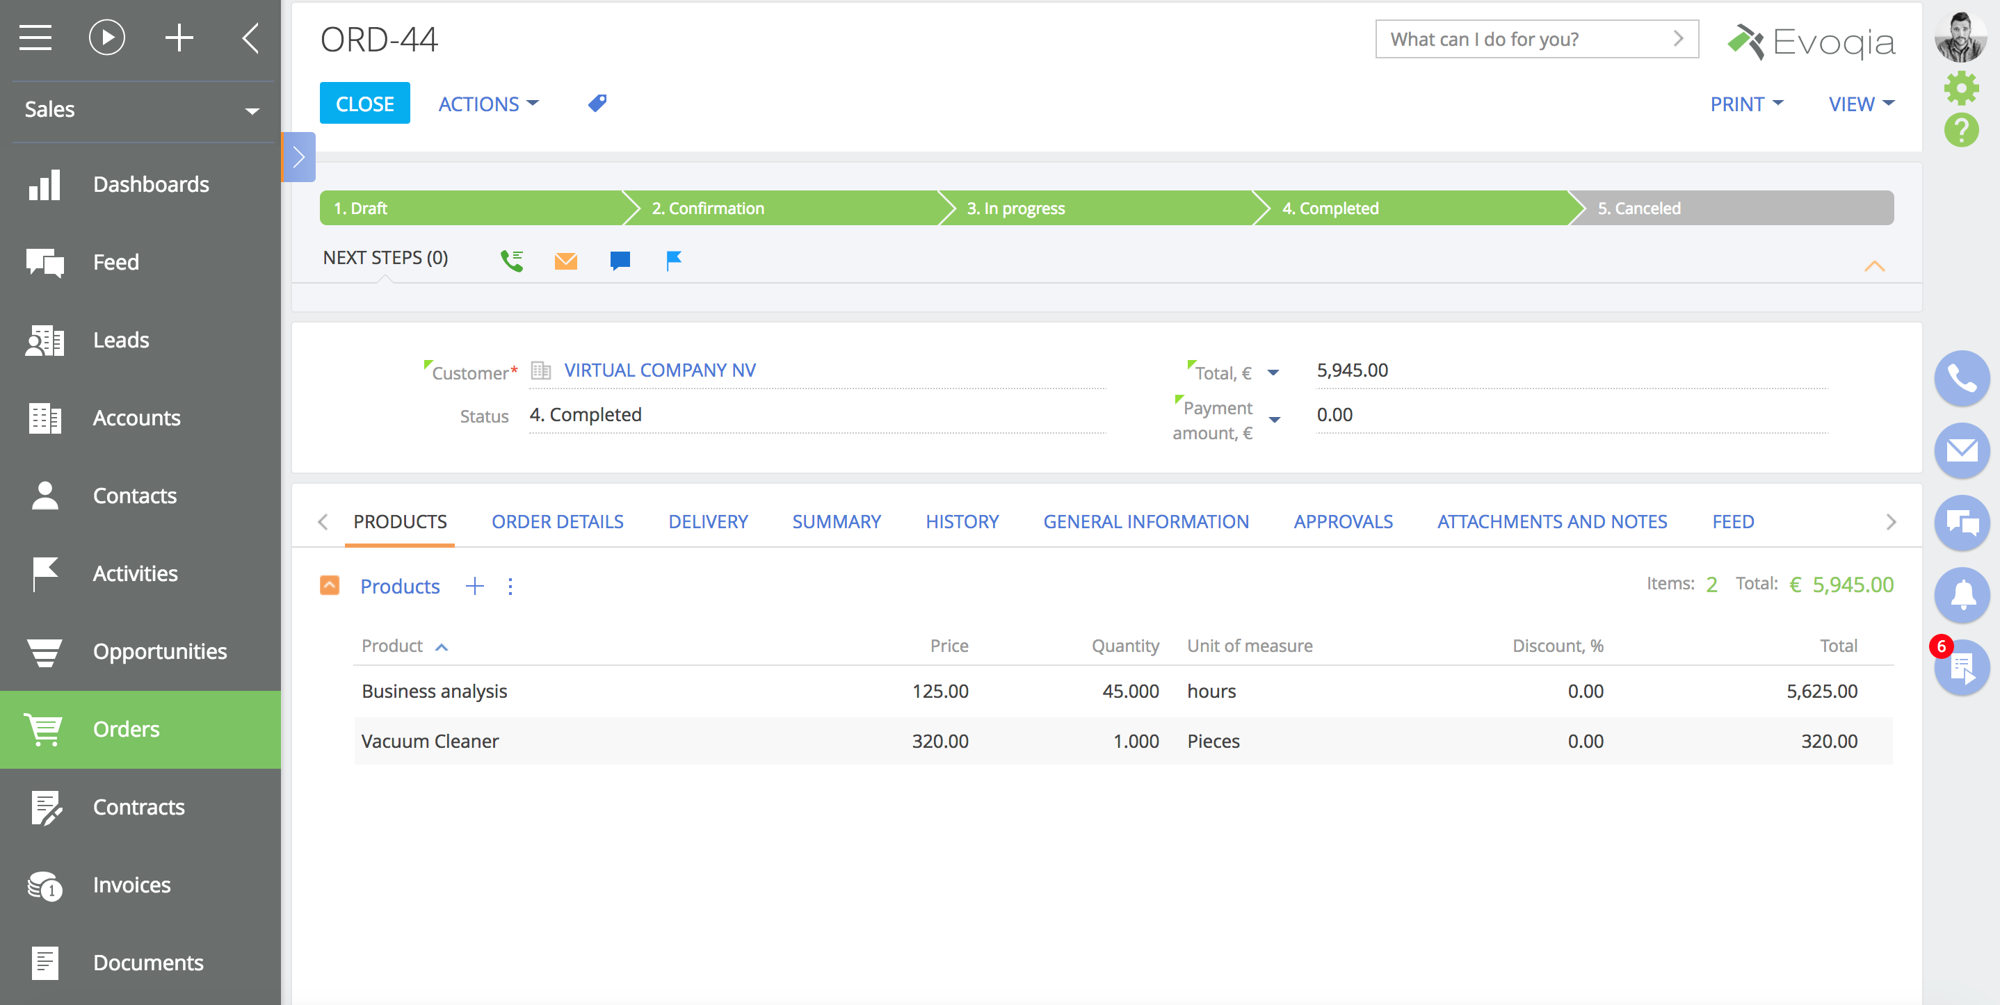
Task: Open the Sales workplace dropdown
Action: pos(141,110)
